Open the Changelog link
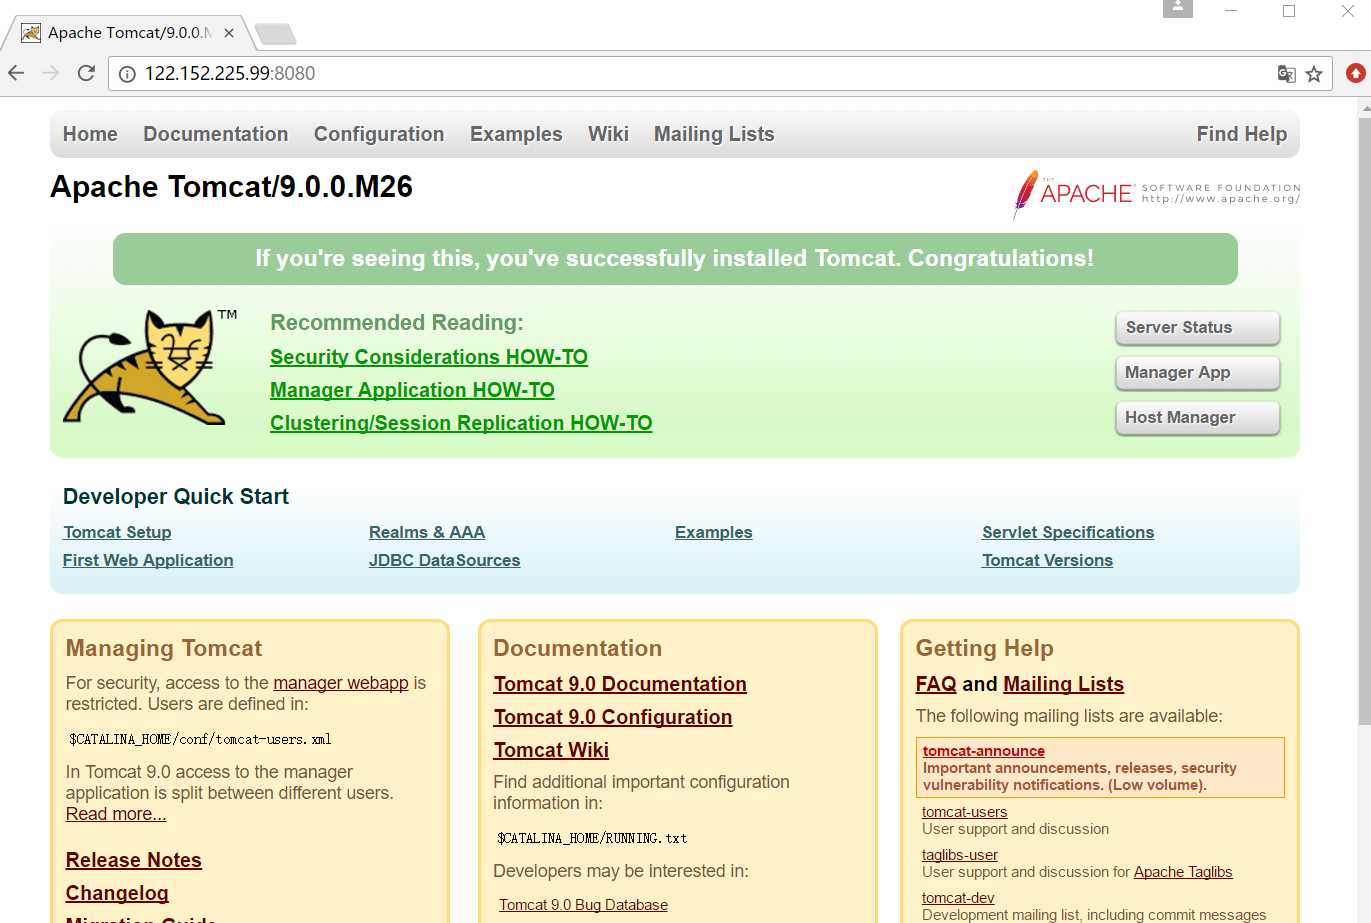The width and height of the screenshot is (1371, 923). click(117, 893)
